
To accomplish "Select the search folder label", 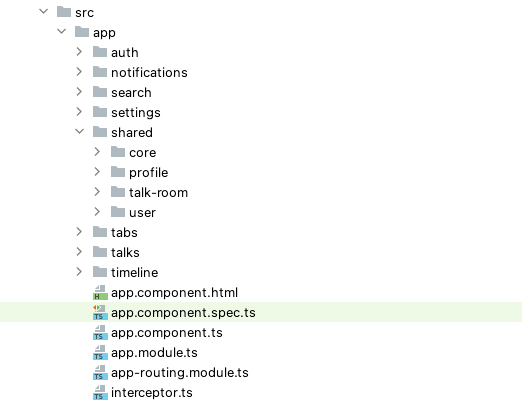I will coord(131,93).
